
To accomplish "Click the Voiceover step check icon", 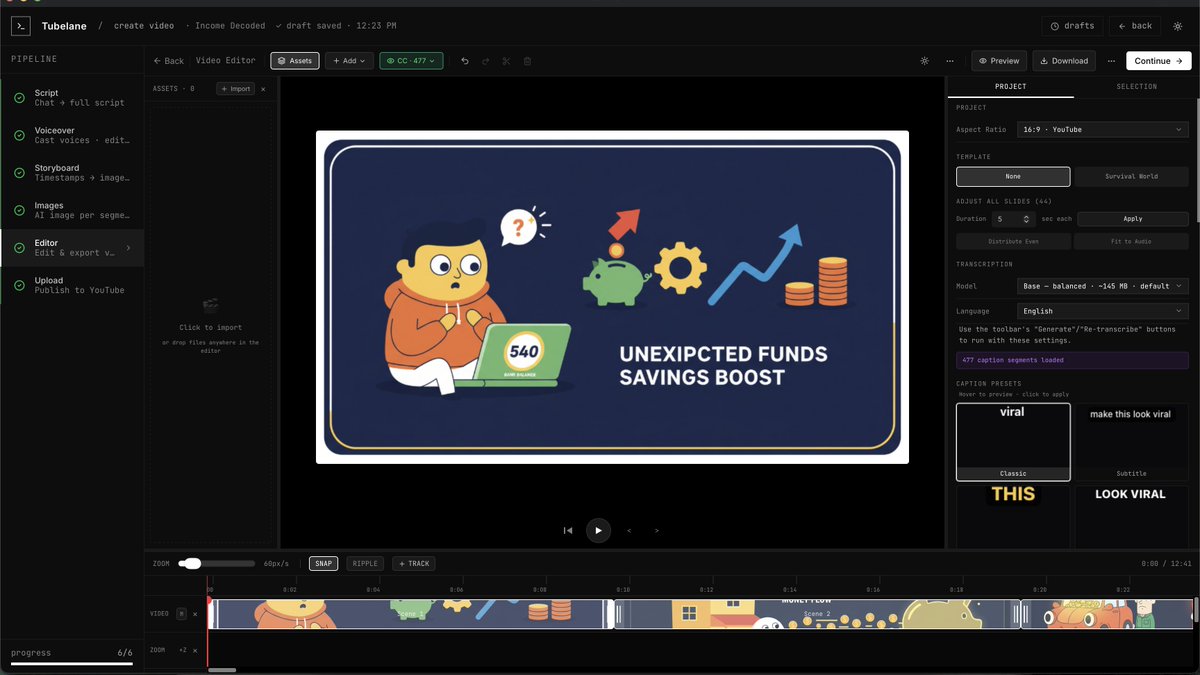I will [x=19, y=135].
